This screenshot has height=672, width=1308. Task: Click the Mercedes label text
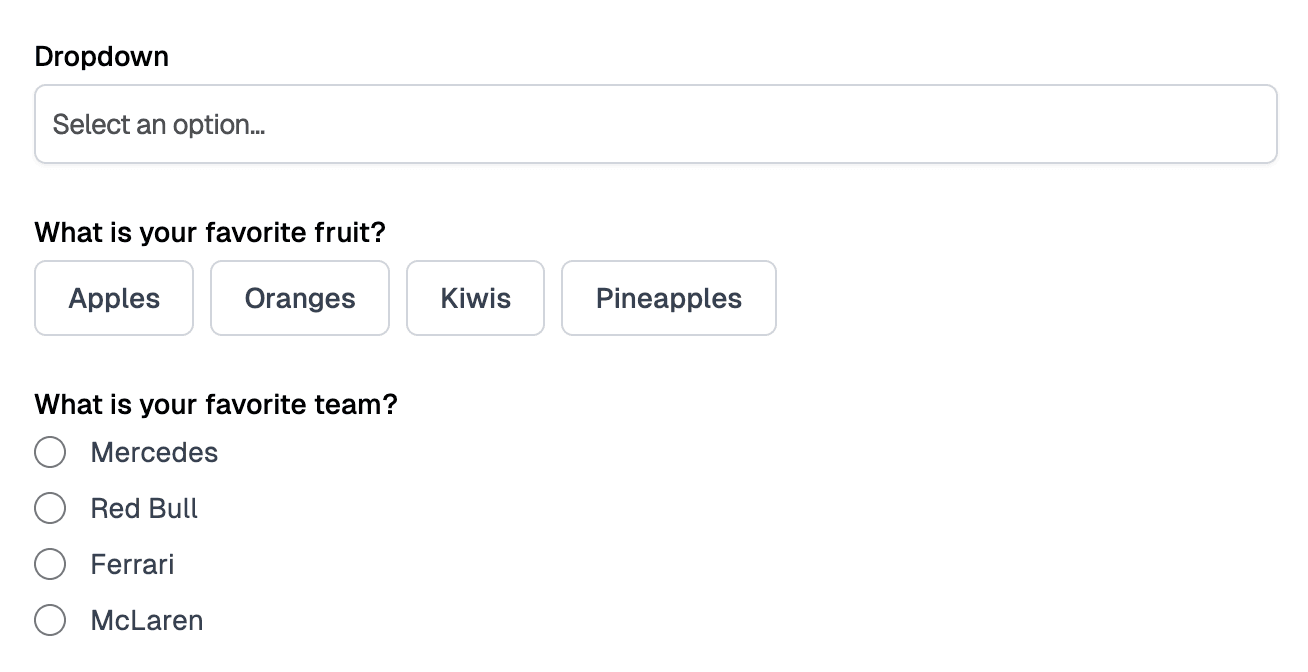pos(154,452)
